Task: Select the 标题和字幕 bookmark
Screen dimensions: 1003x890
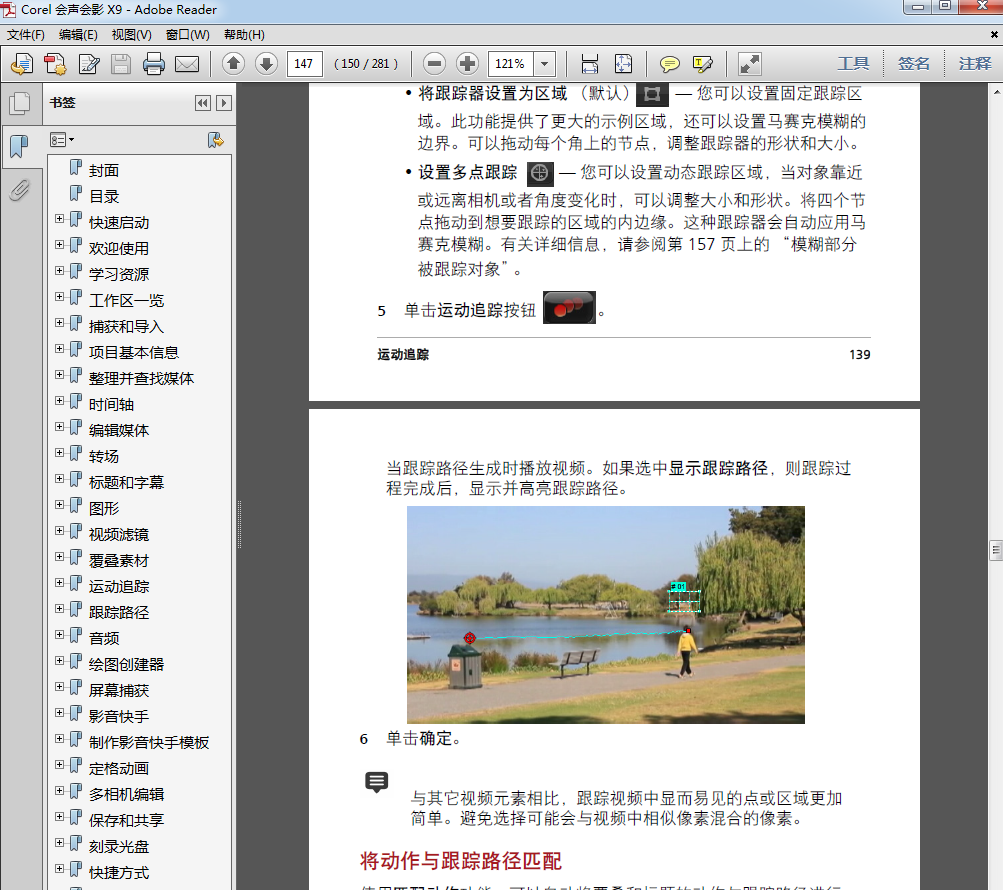Action: coord(126,482)
